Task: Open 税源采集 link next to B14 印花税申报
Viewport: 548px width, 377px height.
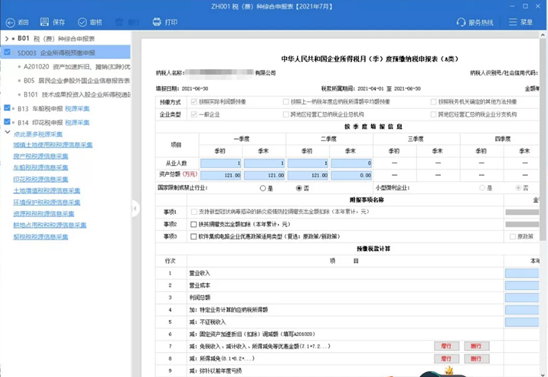Action: [x=77, y=123]
